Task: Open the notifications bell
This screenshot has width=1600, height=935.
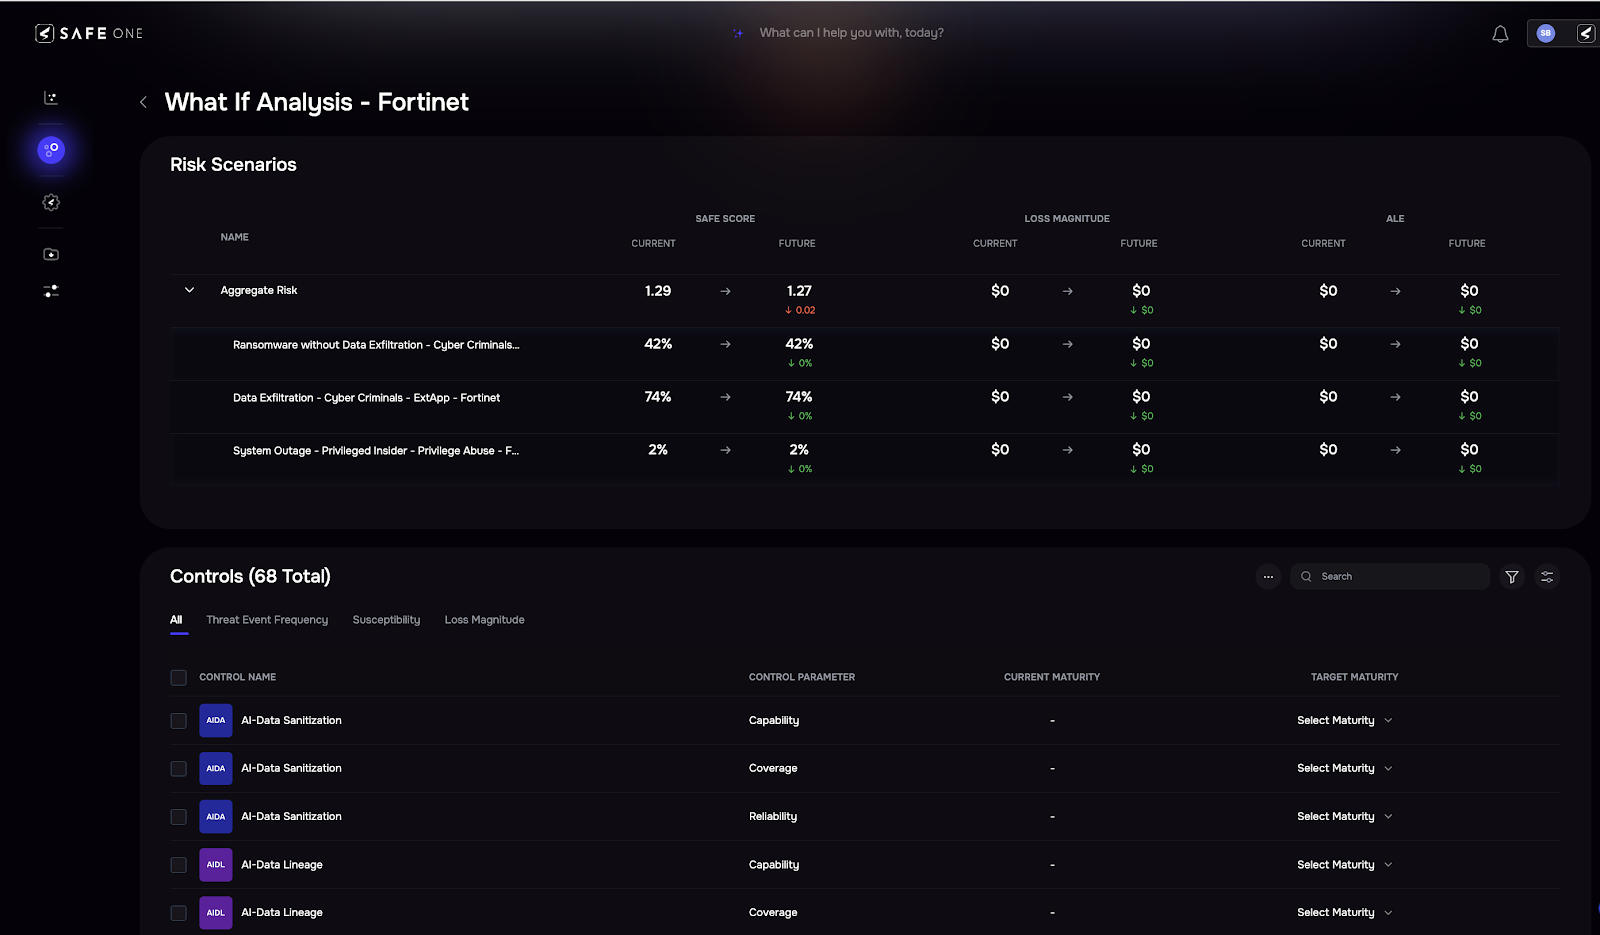Action: coord(1500,34)
